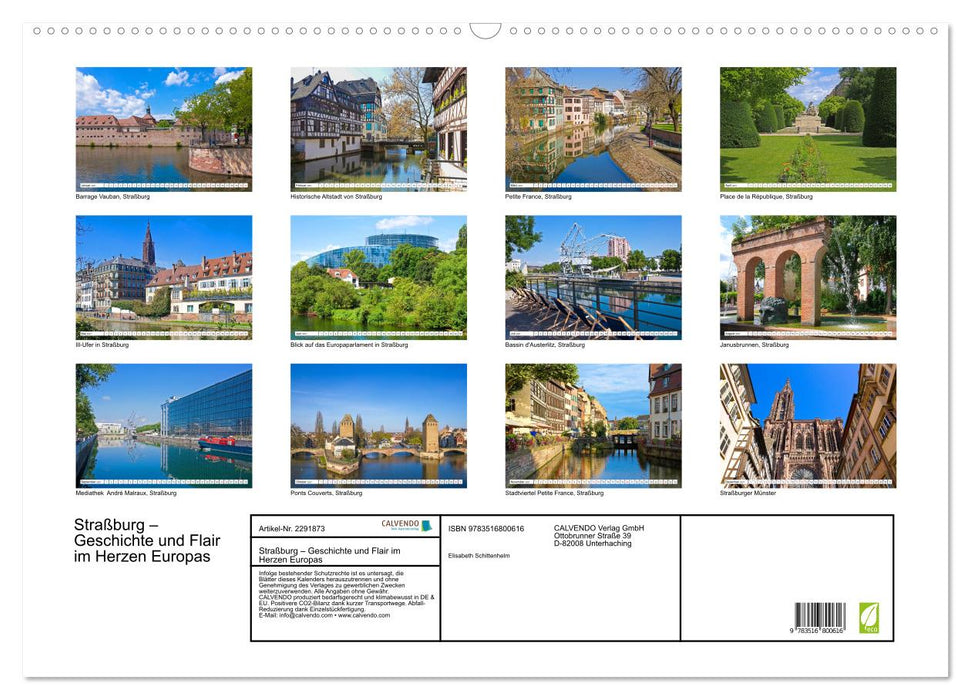This screenshot has width=971, height=700.
Task: Click the calendar hanger notch at top
Action: click(485, 31)
